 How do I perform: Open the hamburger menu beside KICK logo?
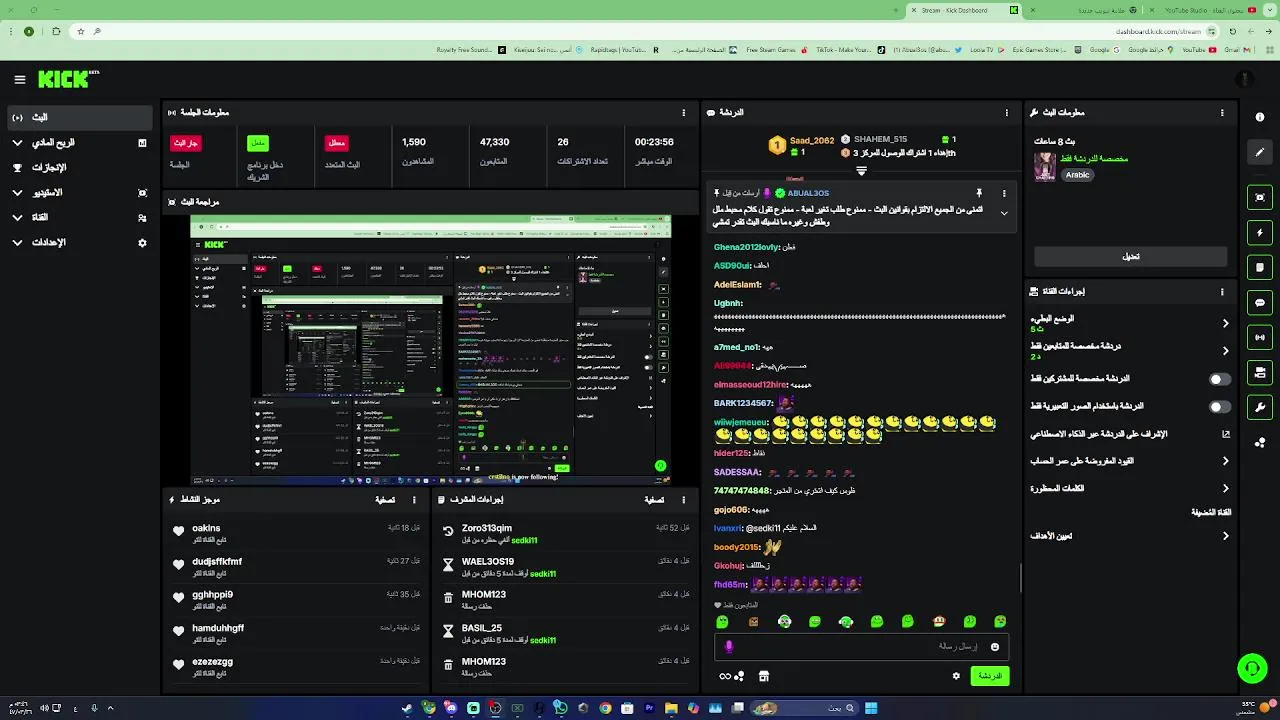point(19,80)
